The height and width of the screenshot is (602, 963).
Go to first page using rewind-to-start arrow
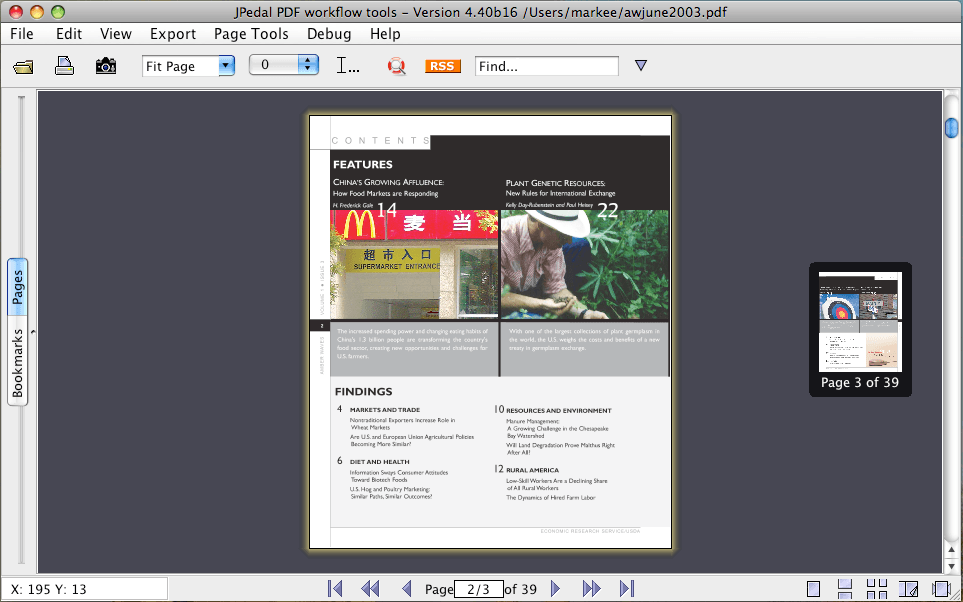pos(336,589)
